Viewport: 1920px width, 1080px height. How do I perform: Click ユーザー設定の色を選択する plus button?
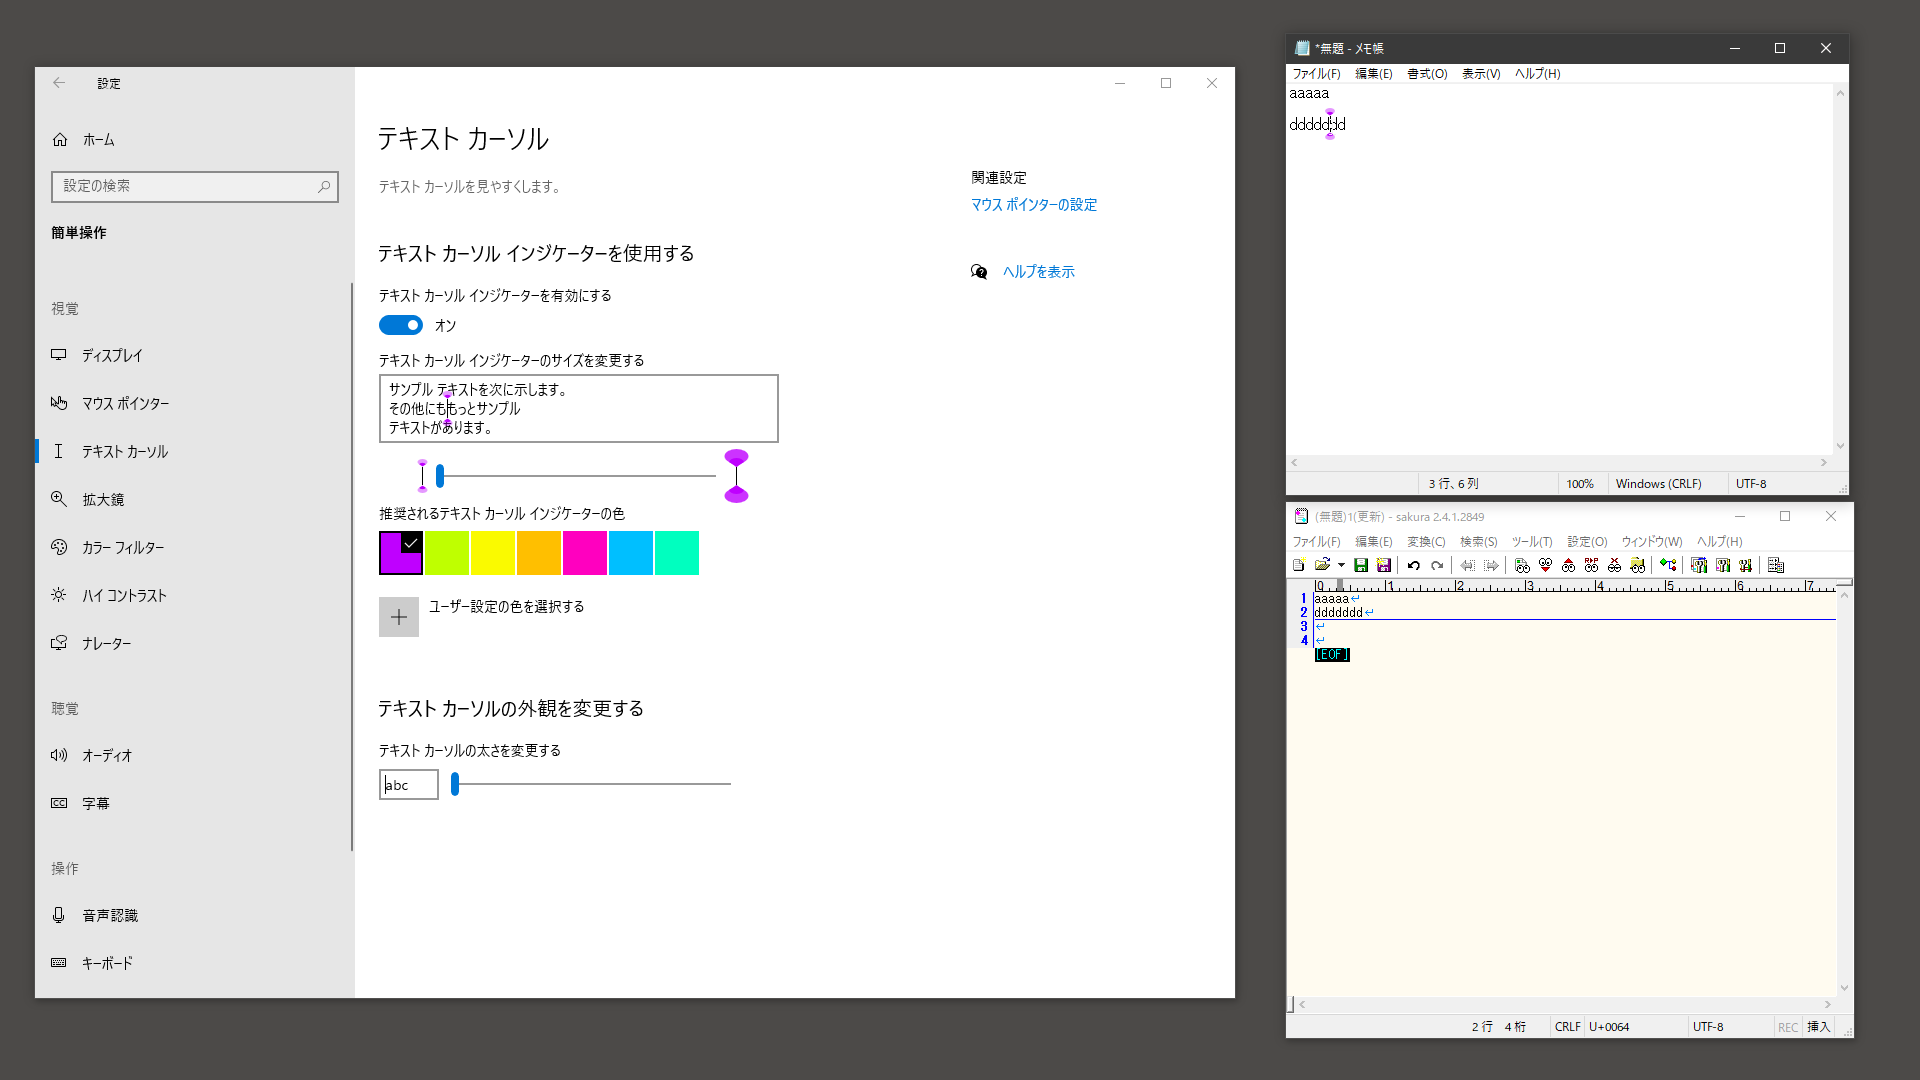coord(399,617)
